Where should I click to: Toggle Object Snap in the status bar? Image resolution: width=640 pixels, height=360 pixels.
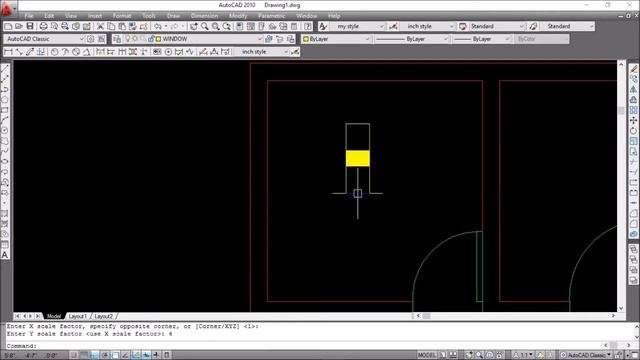pos(116,355)
